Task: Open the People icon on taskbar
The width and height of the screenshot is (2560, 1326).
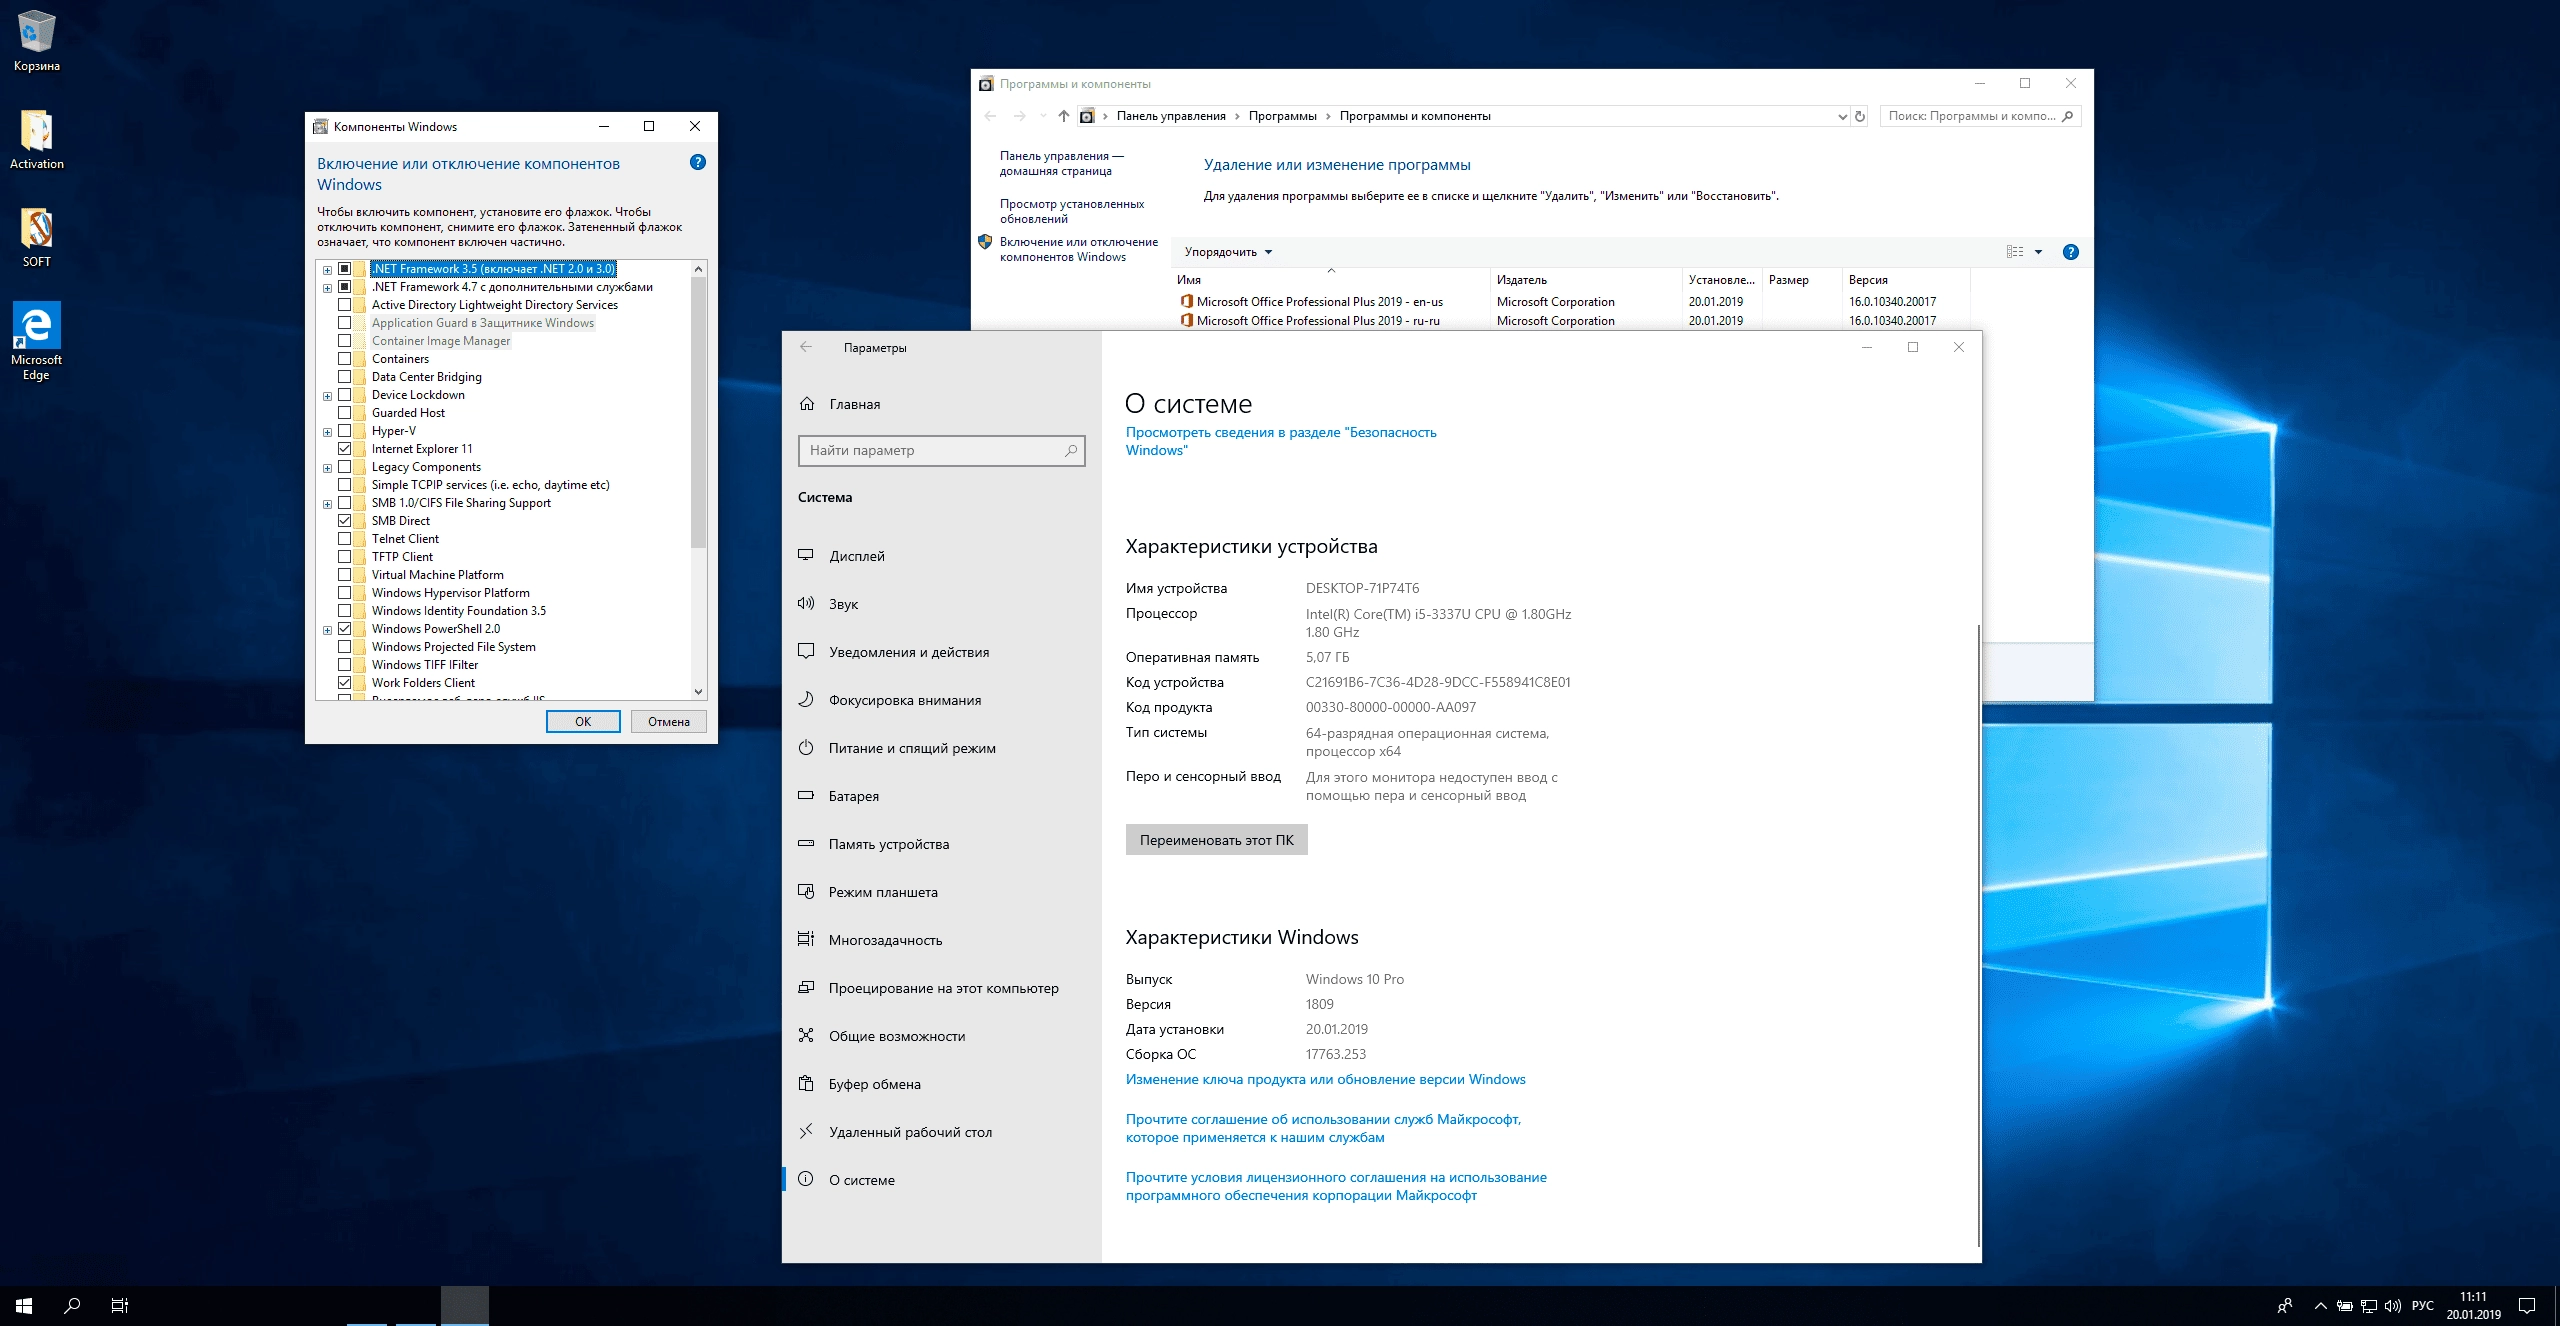Action: [2285, 1305]
